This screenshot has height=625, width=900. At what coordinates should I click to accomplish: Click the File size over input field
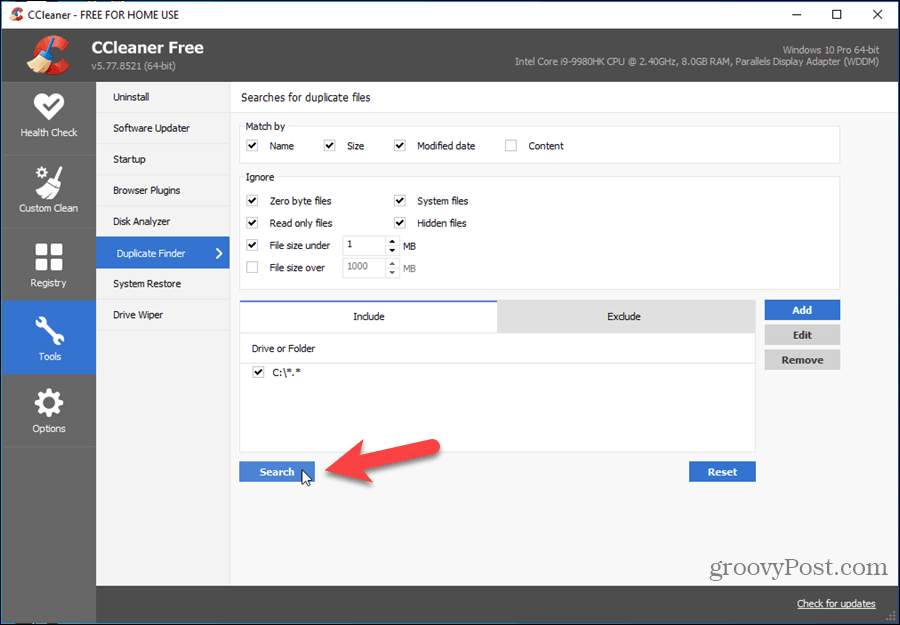click(364, 267)
